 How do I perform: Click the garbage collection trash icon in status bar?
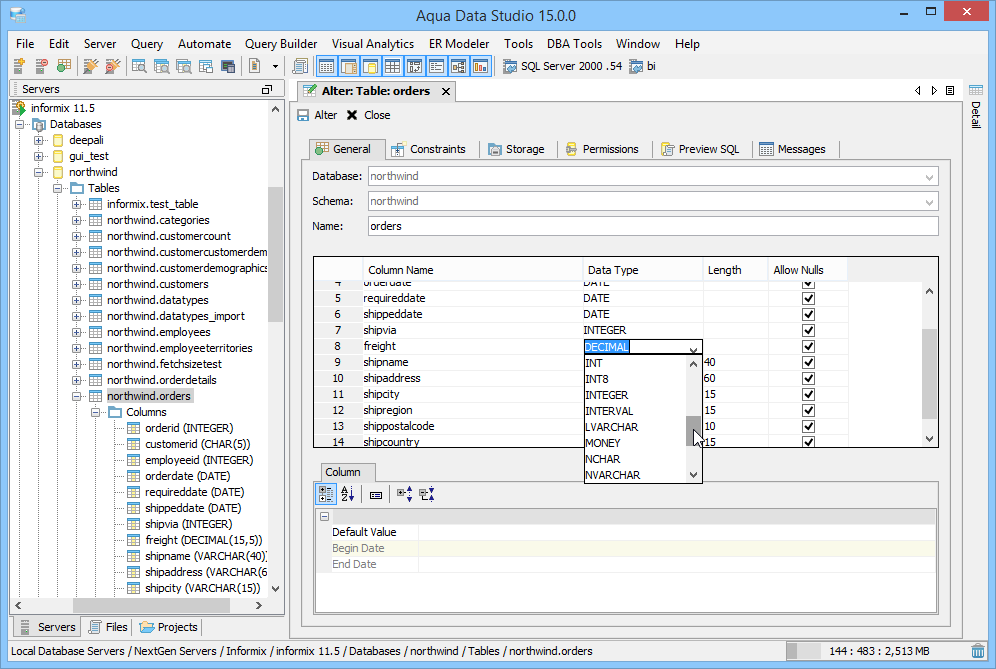[978, 651]
